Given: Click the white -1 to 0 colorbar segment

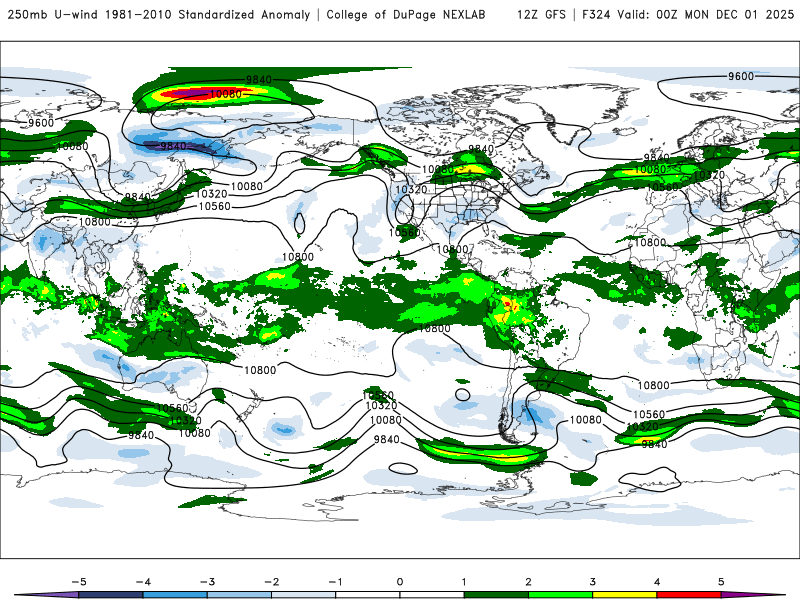Looking at the screenshot, I should [368, 595].
